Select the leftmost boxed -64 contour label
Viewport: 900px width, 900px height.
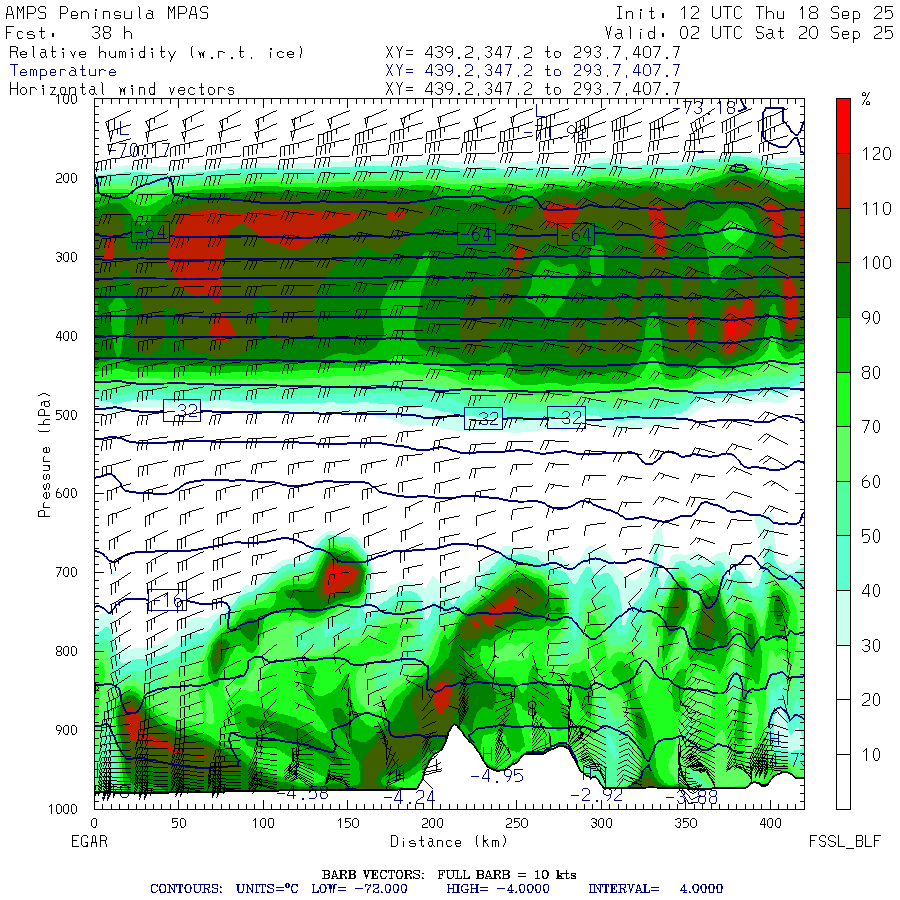pyautogui.click(x=150, y=231)
